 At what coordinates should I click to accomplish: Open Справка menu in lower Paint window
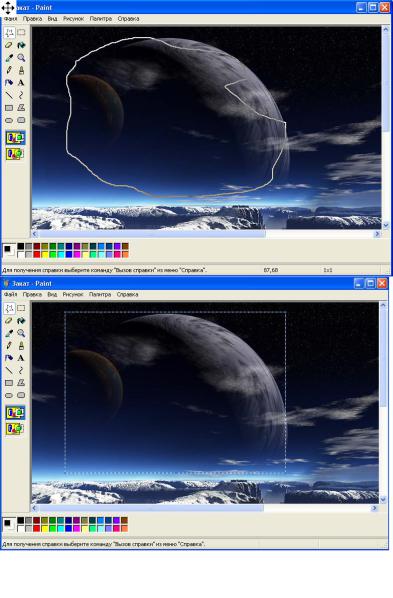(x=127, y=294)
